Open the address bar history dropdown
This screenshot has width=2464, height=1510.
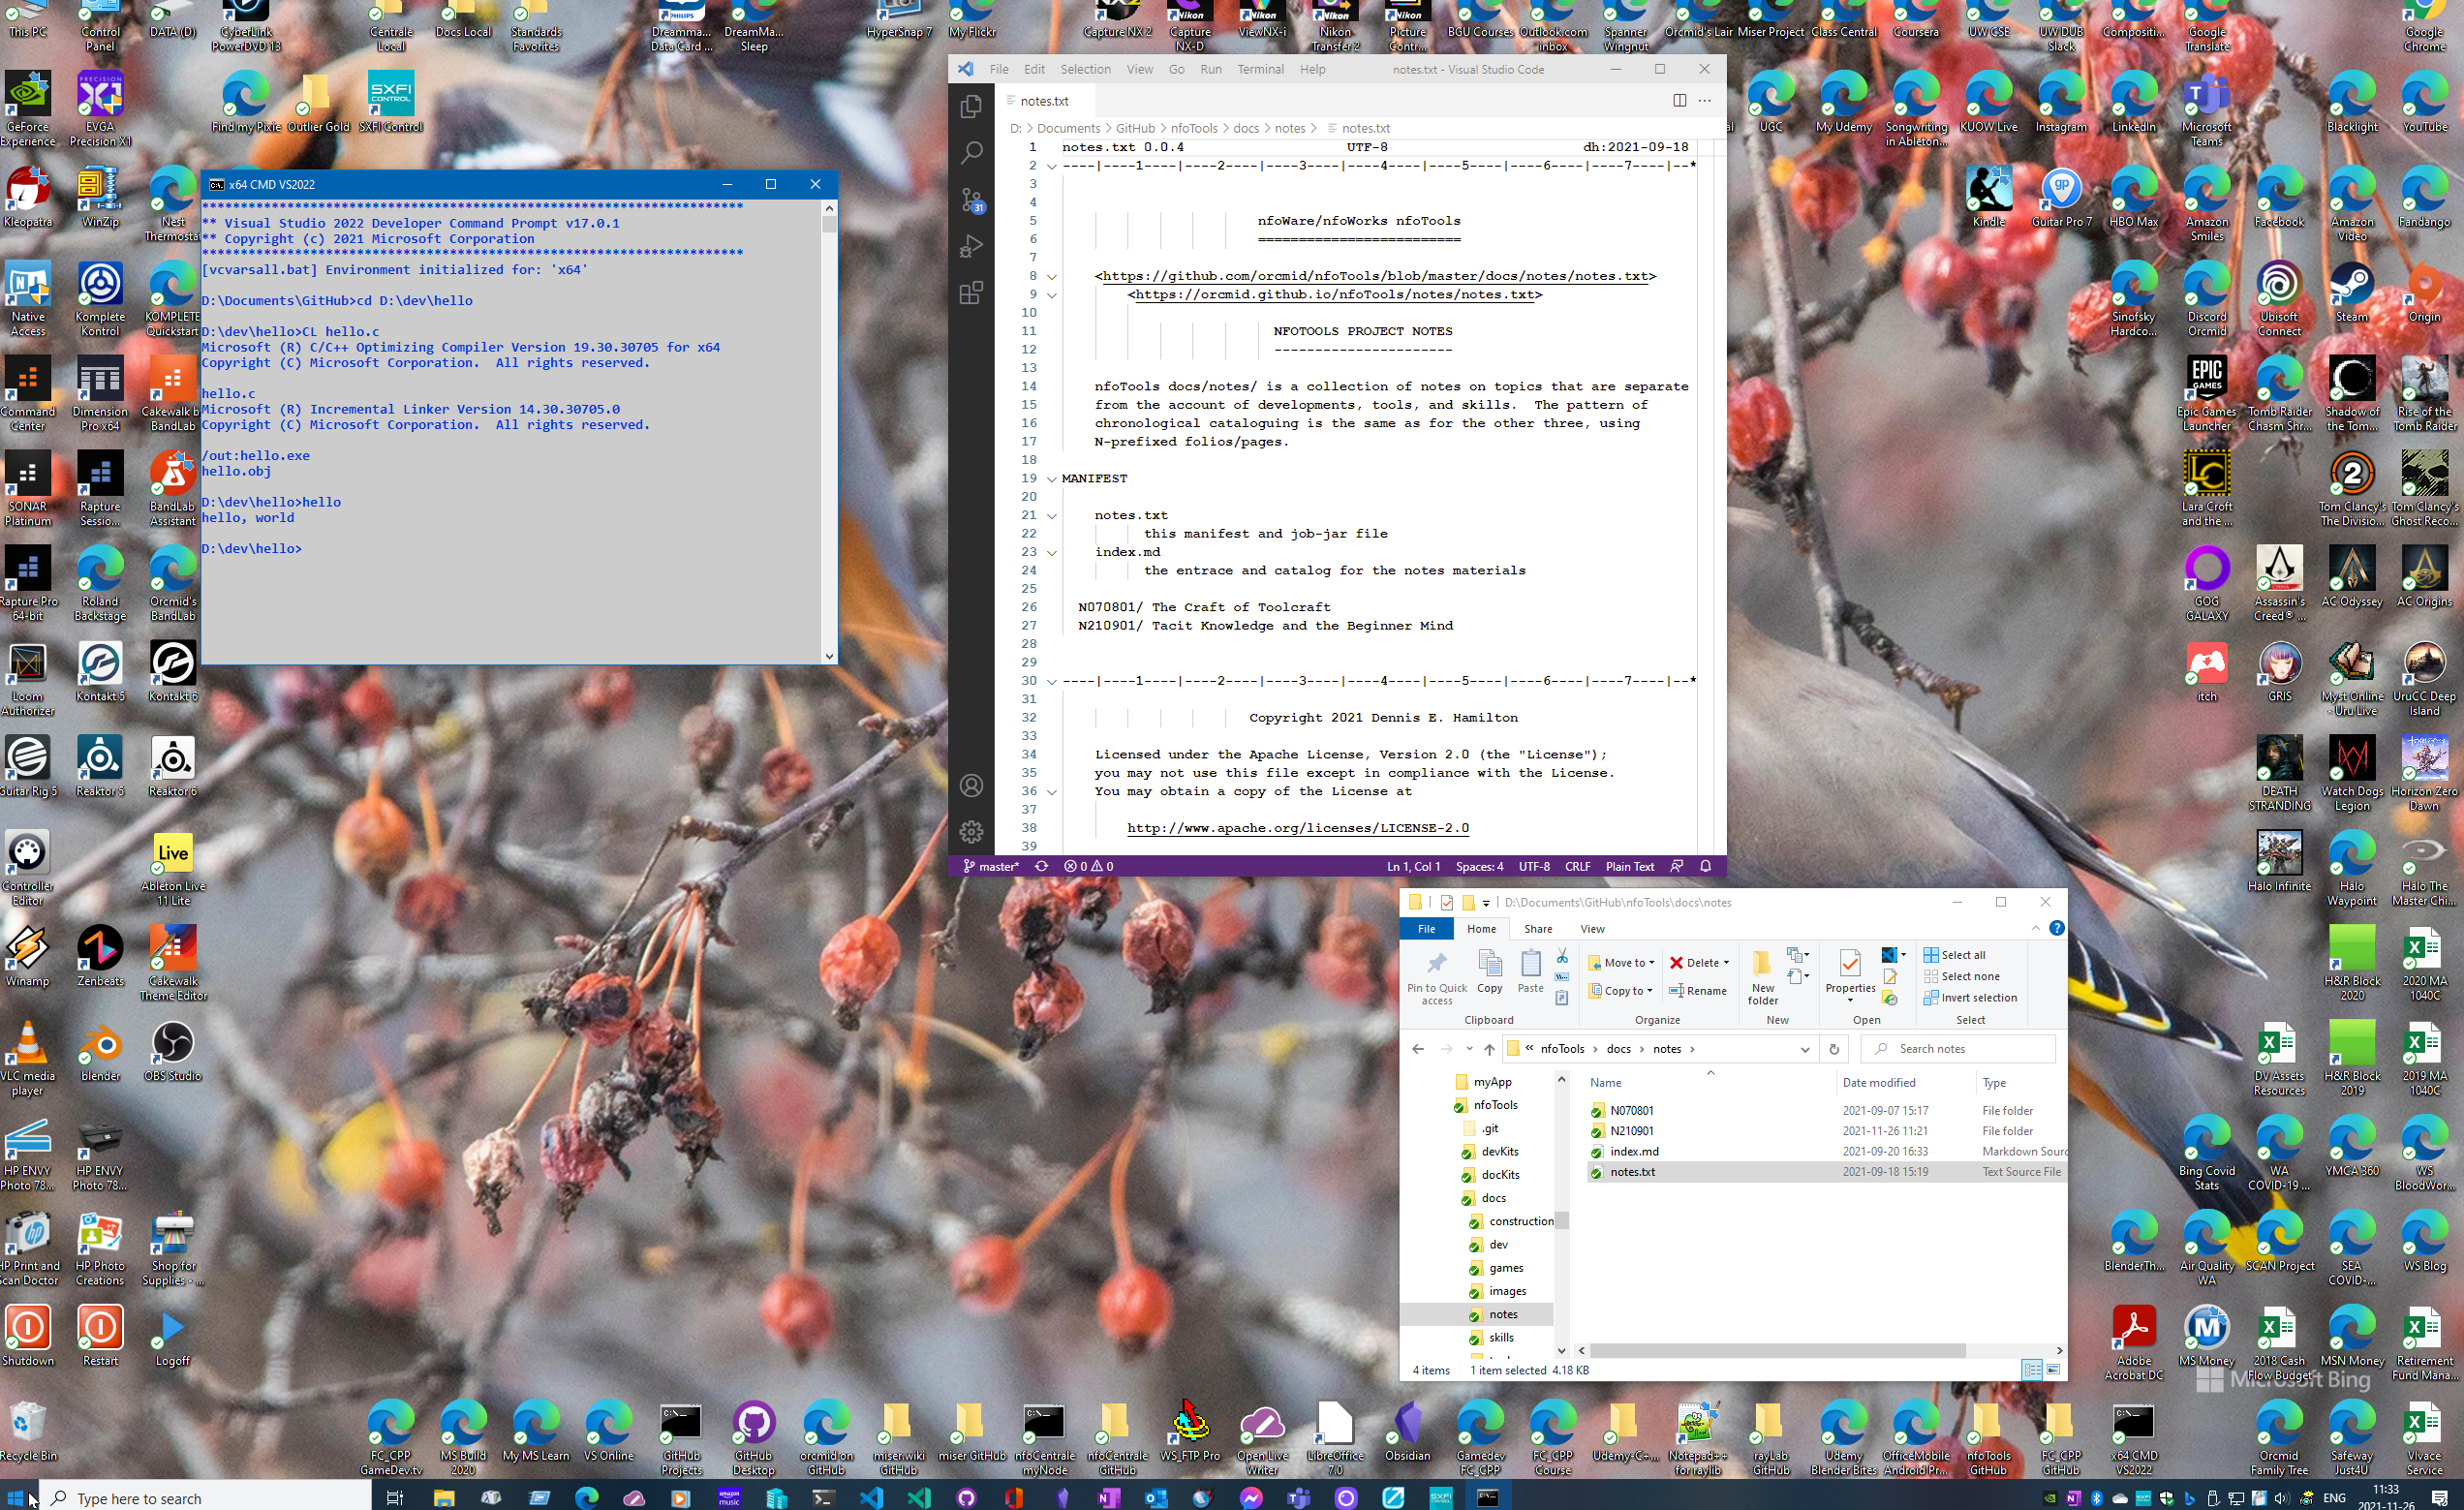point(1805,1049)
